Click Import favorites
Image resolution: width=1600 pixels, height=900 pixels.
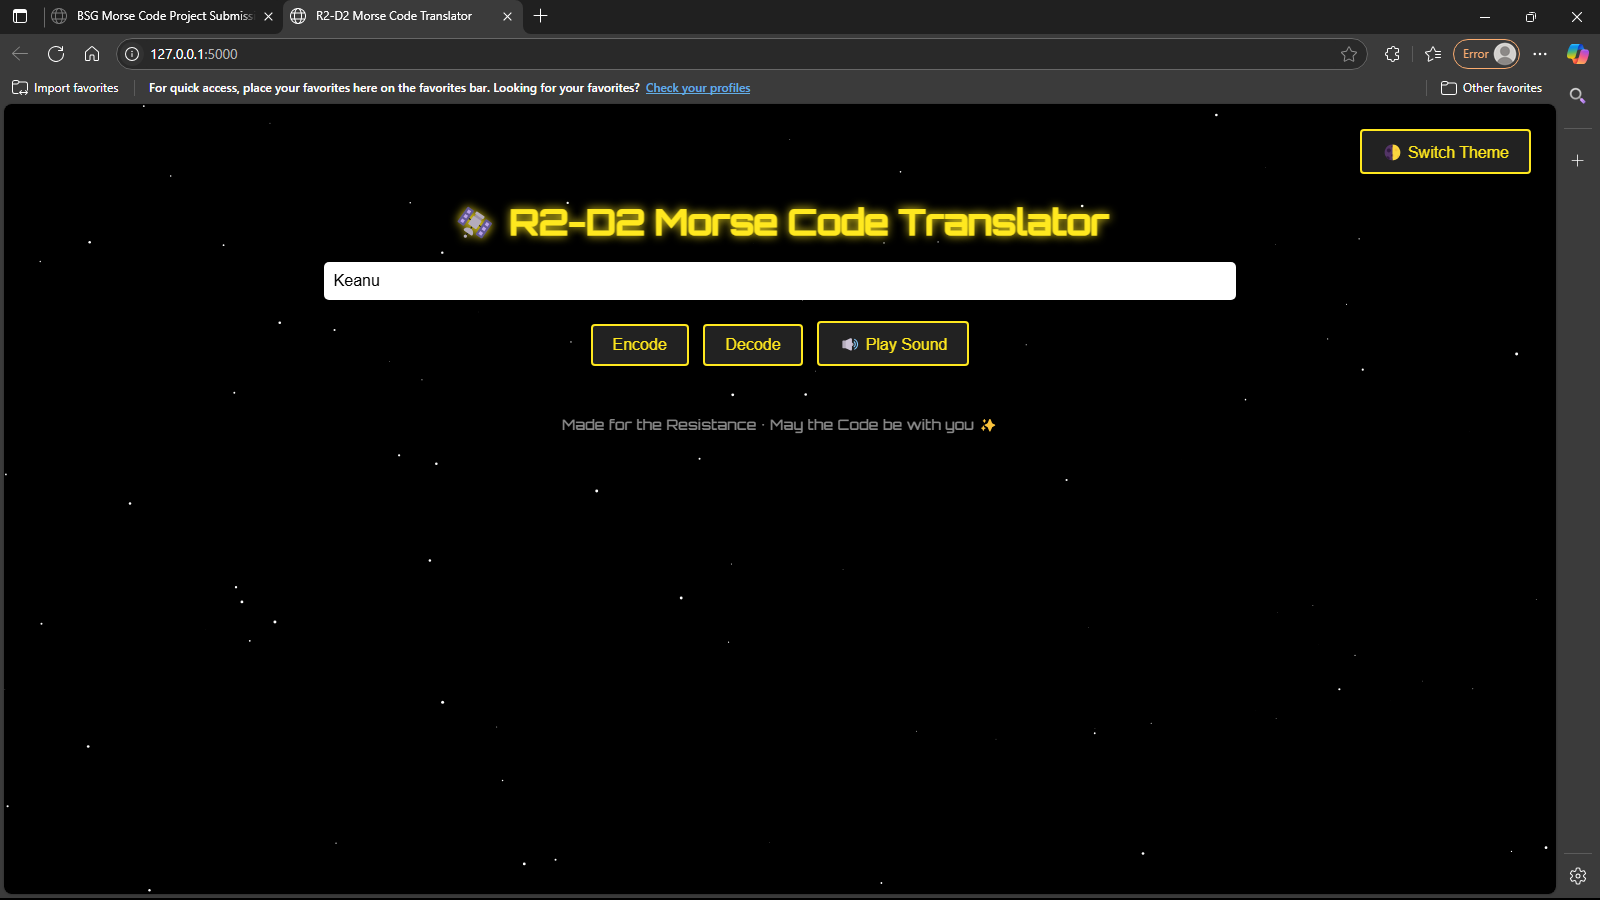tap(65, 88)
